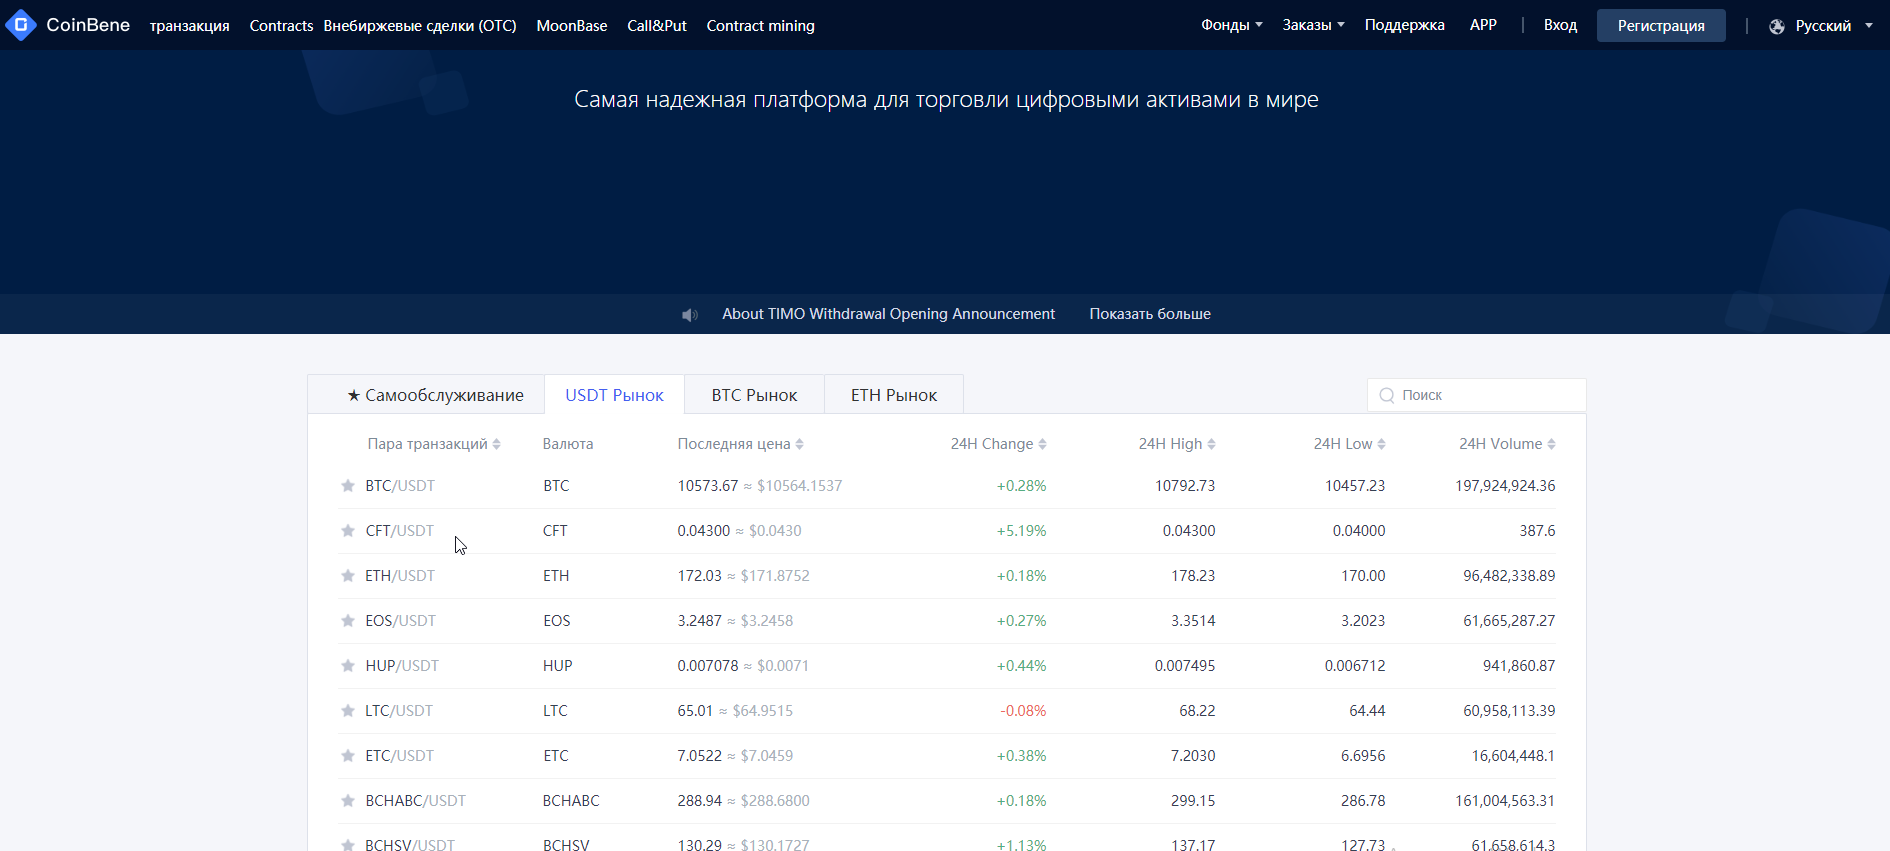Click the search magnifier icon
Image resolution: width=1890 pixels, height=851 pixels.
pos(1386,396)
